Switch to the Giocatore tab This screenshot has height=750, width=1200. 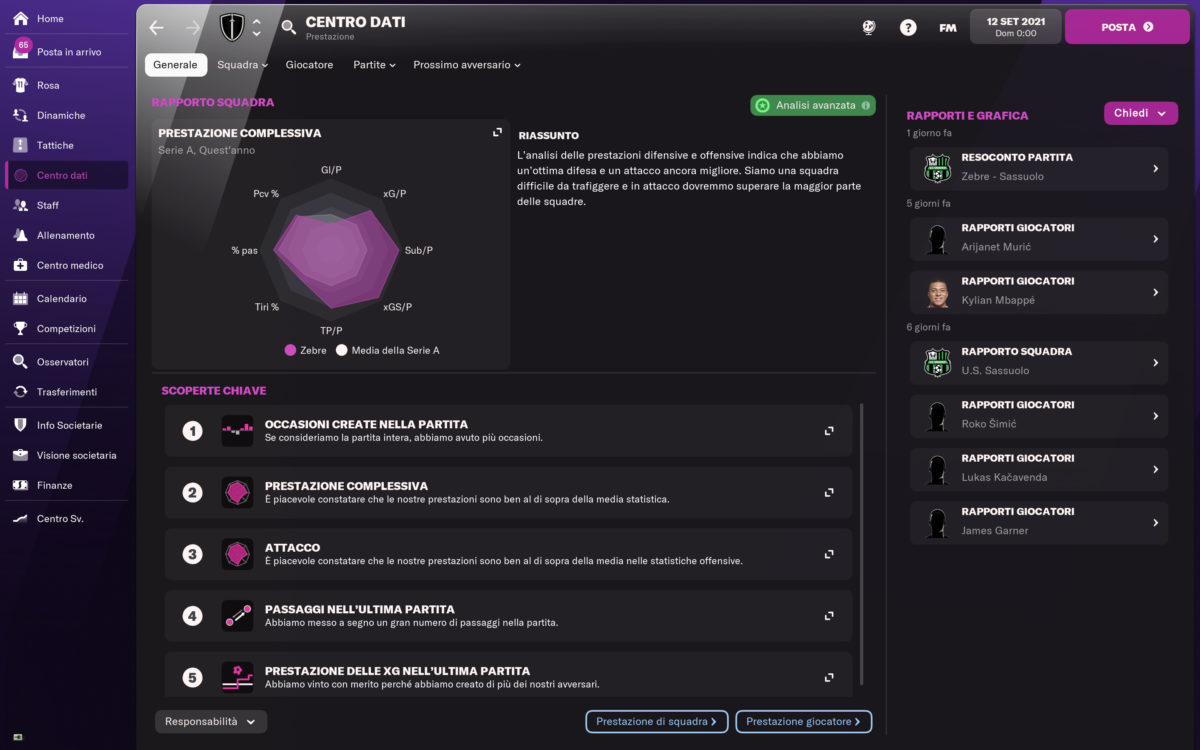point(309,65)
